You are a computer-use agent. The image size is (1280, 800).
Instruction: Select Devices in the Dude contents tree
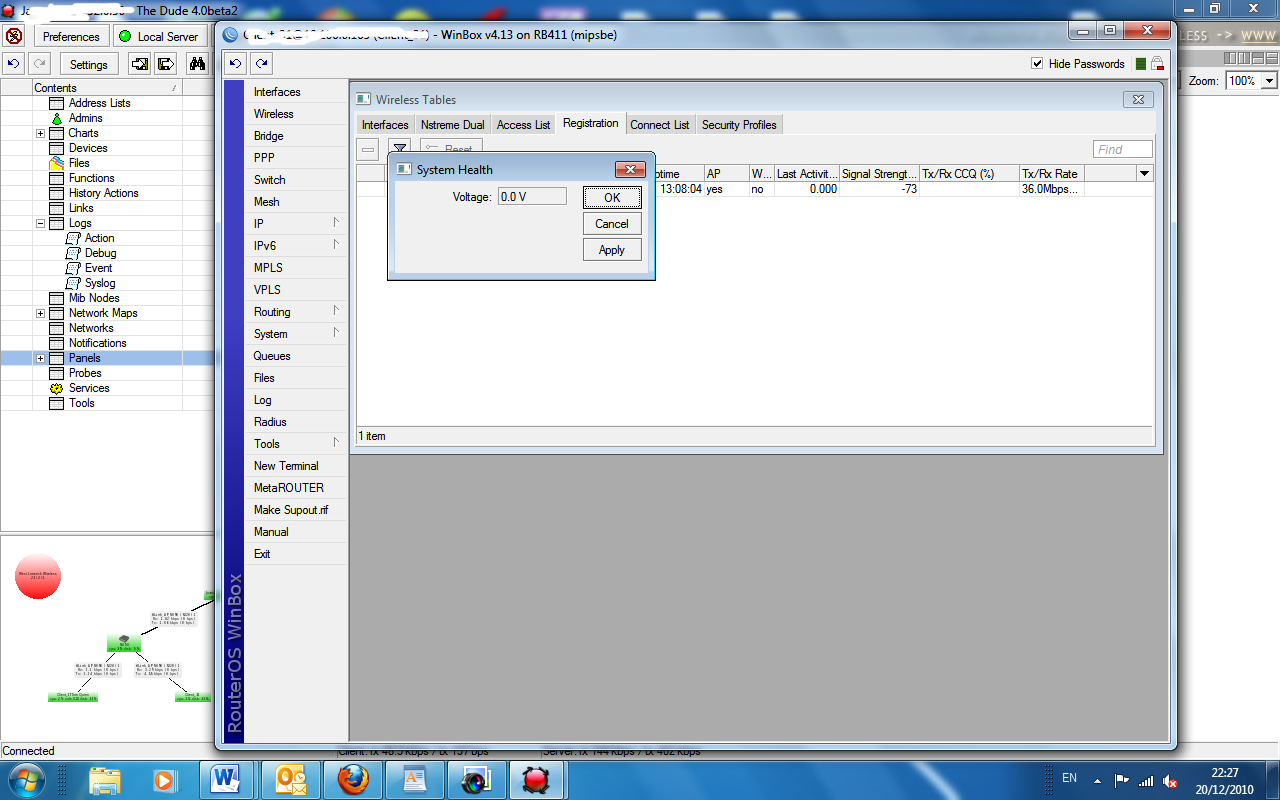click(79, 148)
